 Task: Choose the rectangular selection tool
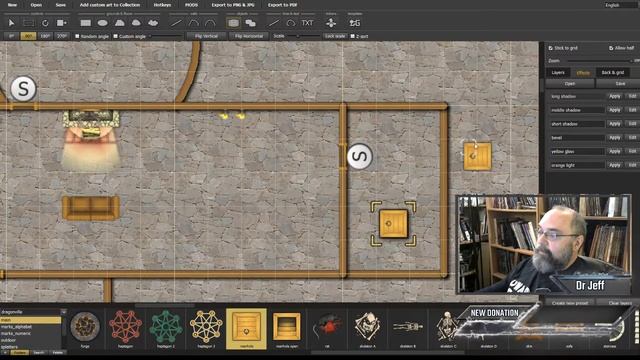[29, 23]
